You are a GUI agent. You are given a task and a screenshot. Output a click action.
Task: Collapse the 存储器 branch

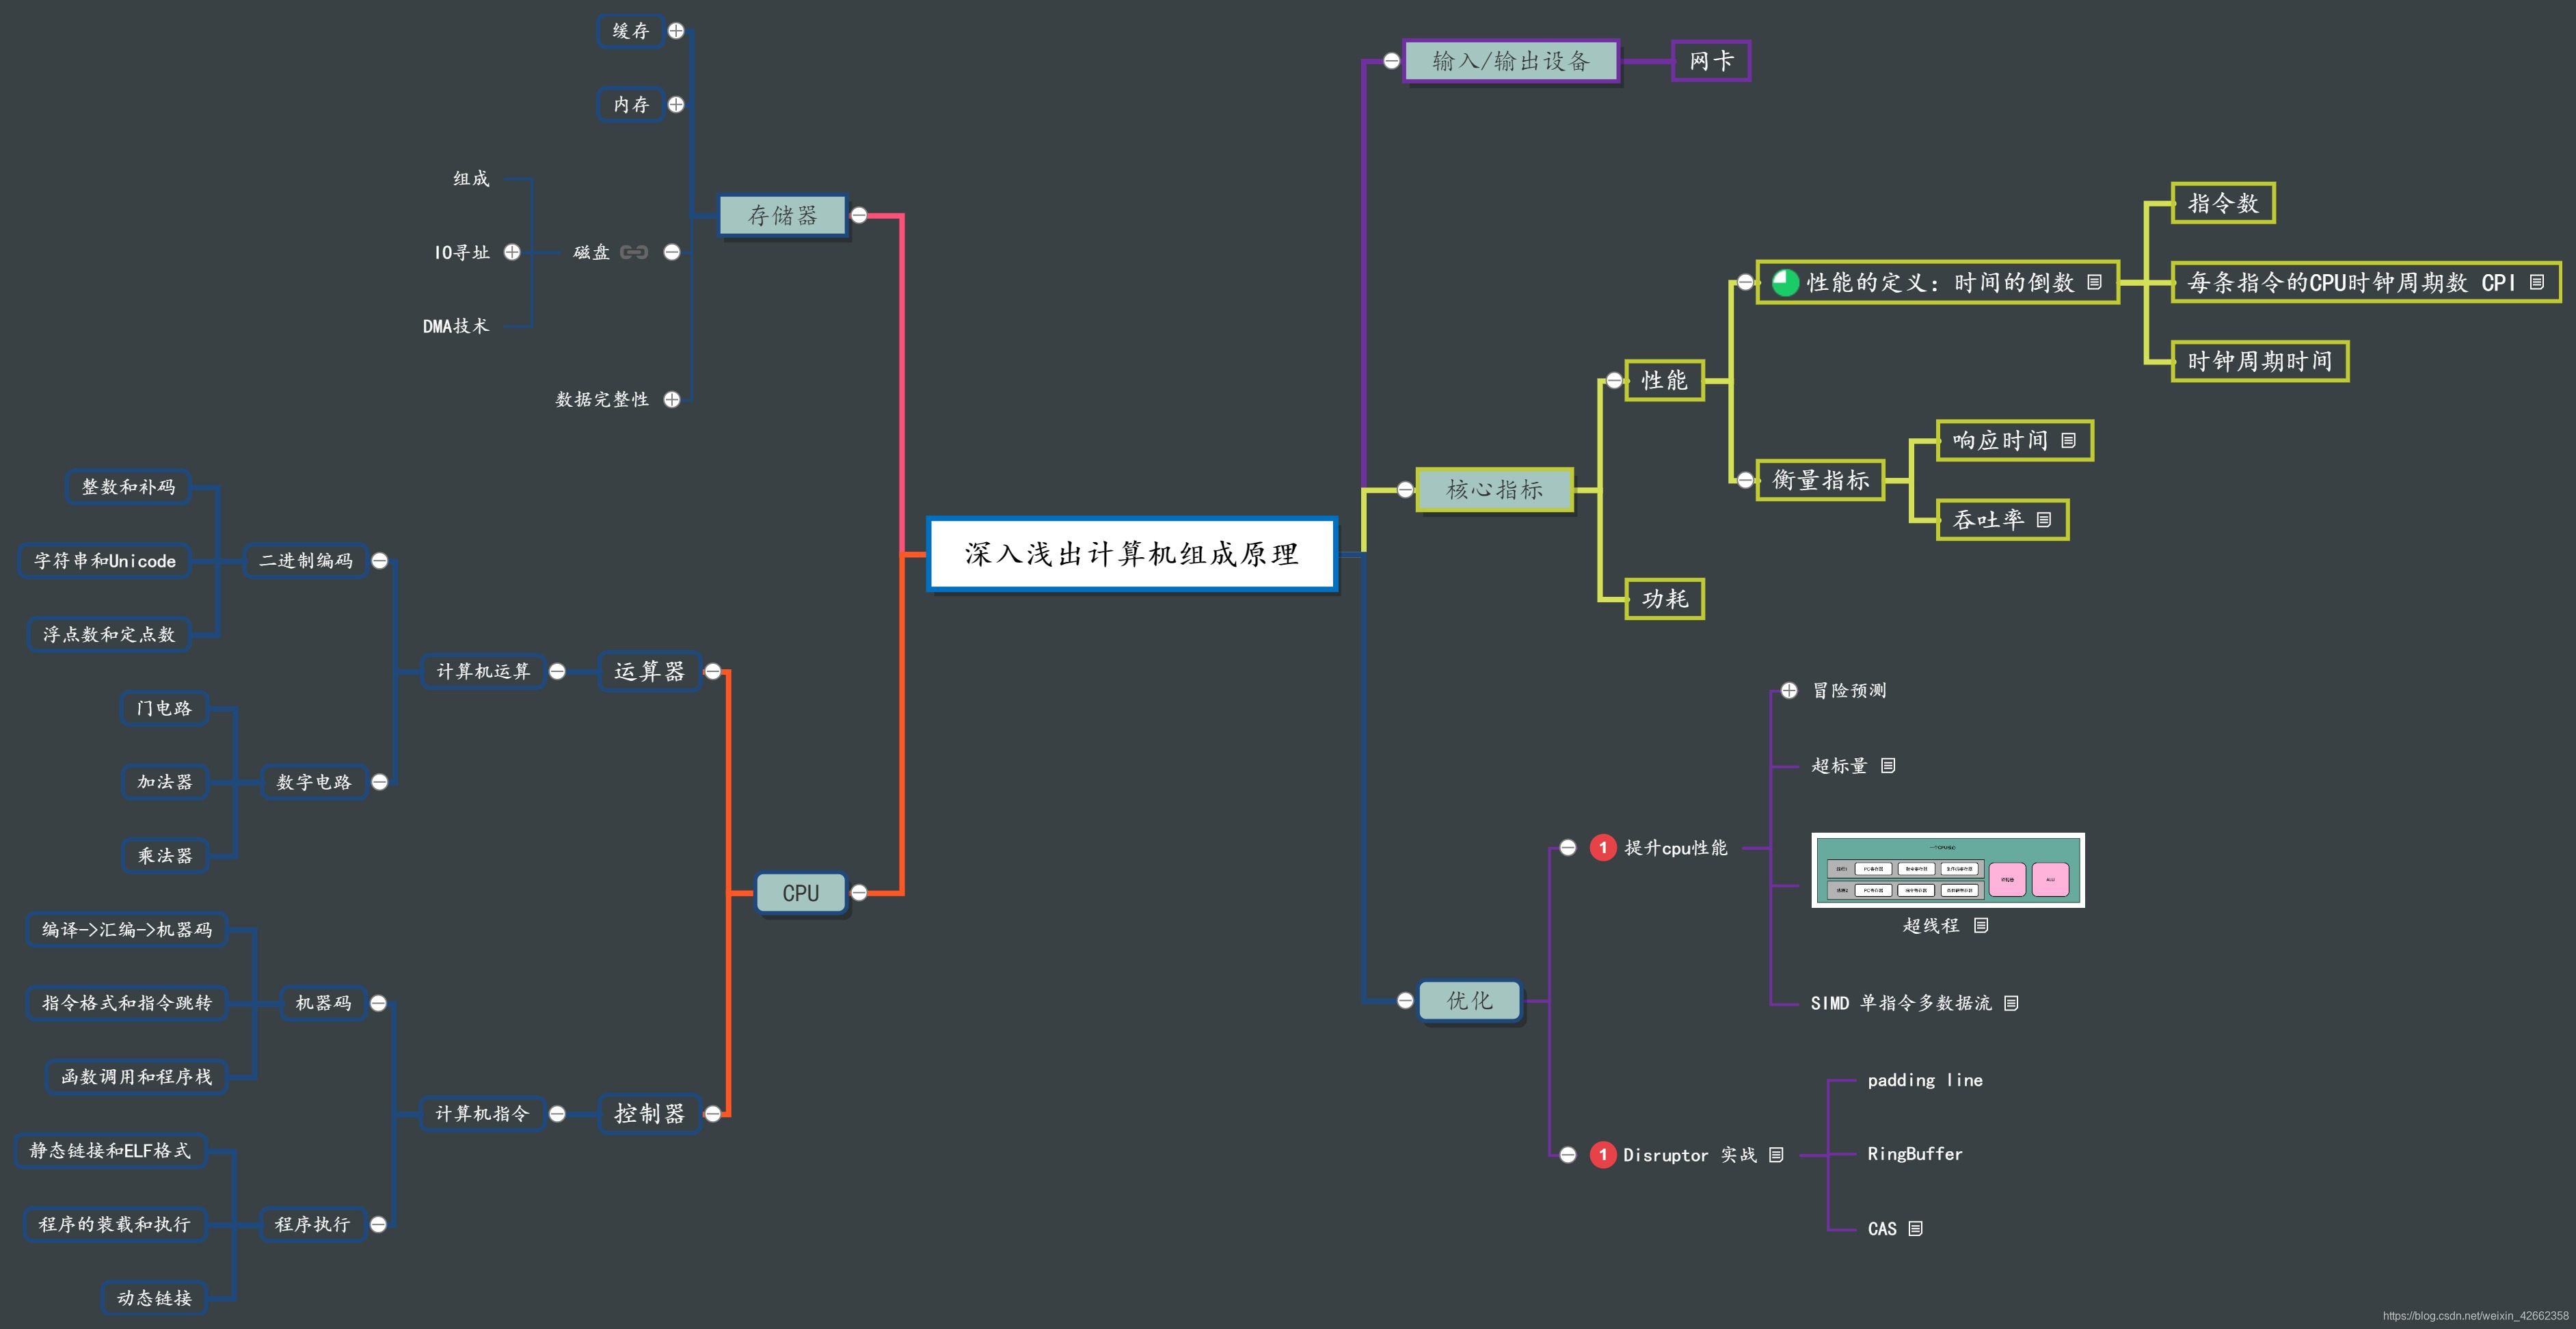point(859,215)
